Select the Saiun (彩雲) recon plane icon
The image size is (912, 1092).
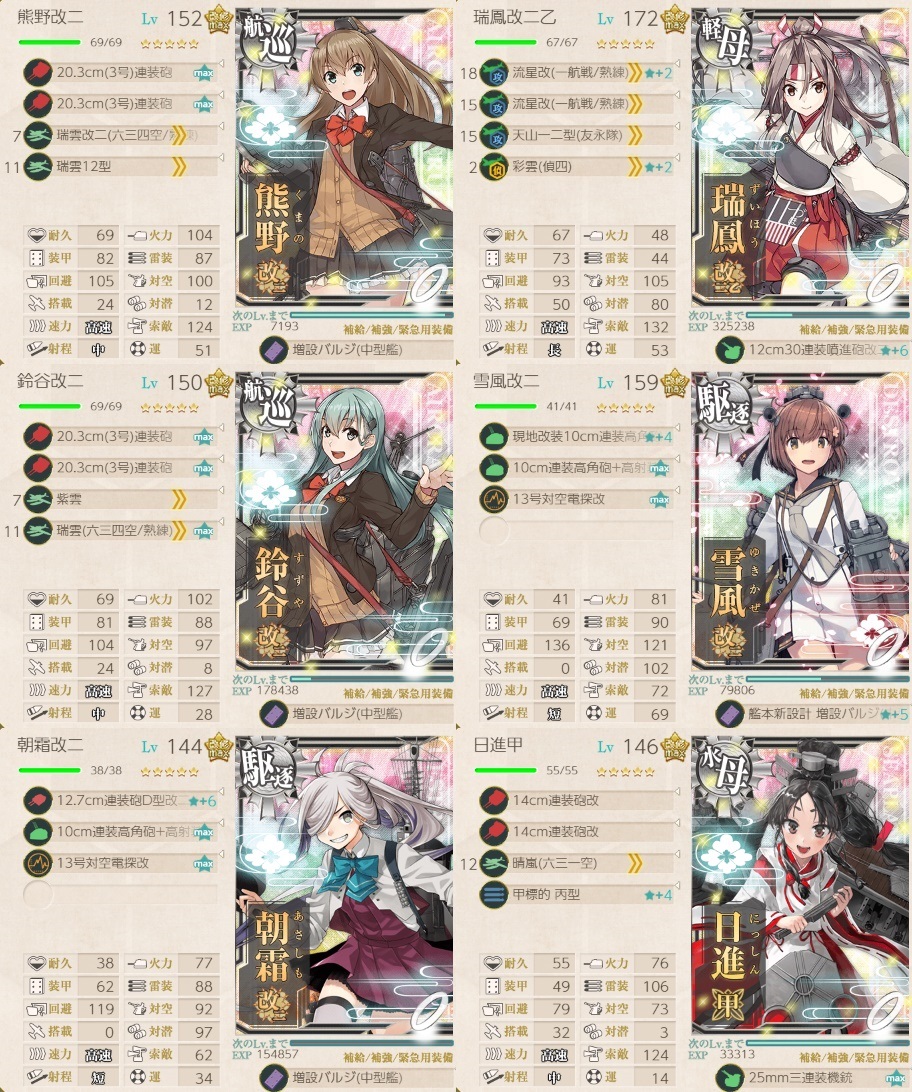pos(494,167)
